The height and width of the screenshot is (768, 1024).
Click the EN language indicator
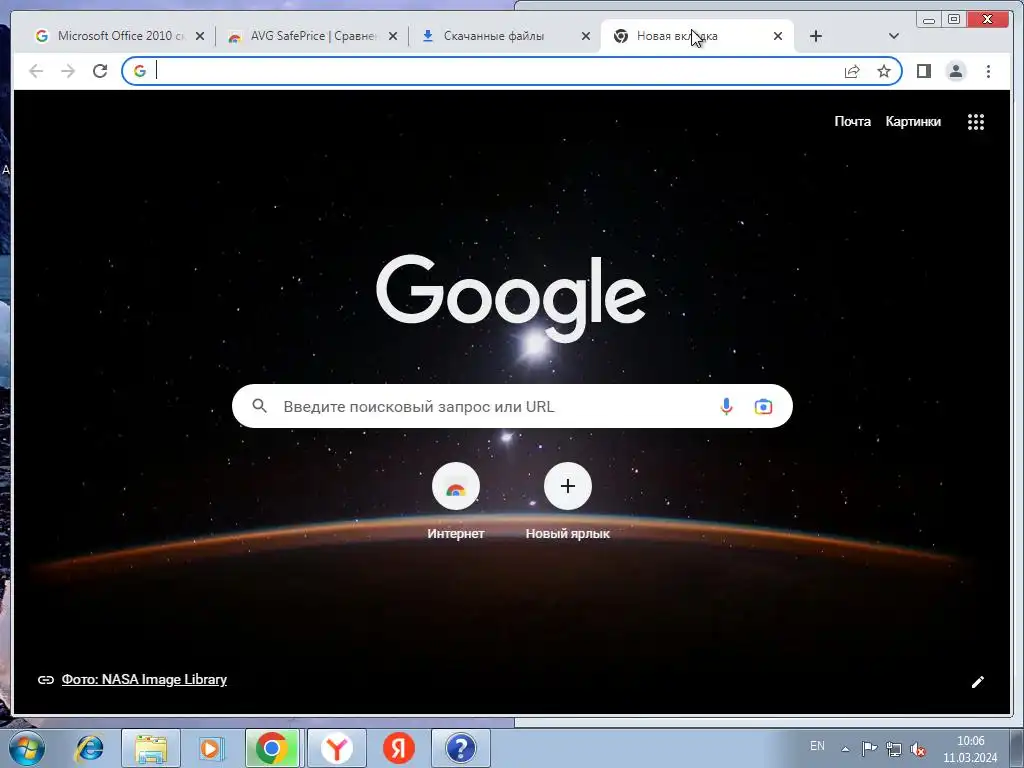pyautogui.click(x=817, y=746)
